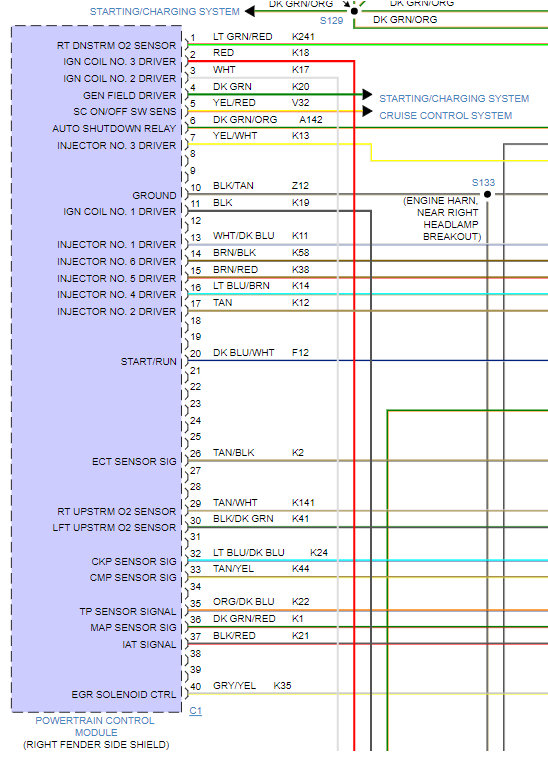The width and height of the screenshot is (548, 761).
Task: Click the arrowhead on the DK GRN K20 wire
Action: (x=367, y=94)
